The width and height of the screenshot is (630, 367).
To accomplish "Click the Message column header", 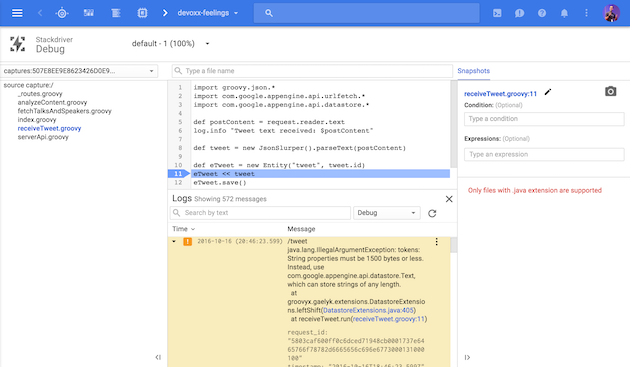I will (301, 229).
